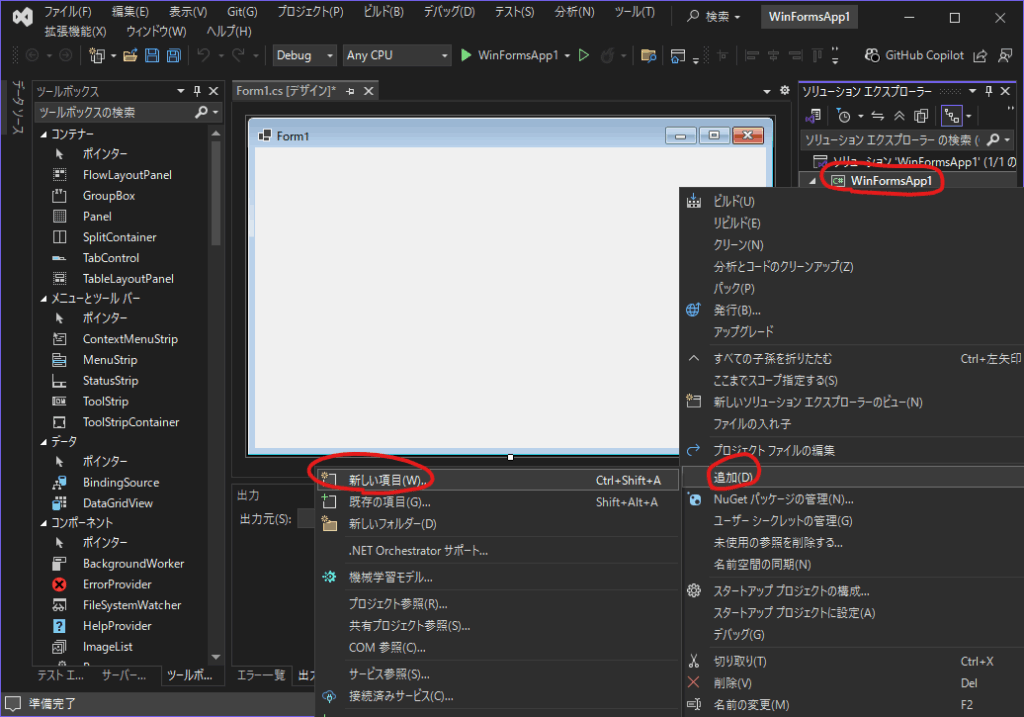This screenshot has width=1024, height=717.
Task: Open the Debug configuration dropdown
Action: [304, 55]
